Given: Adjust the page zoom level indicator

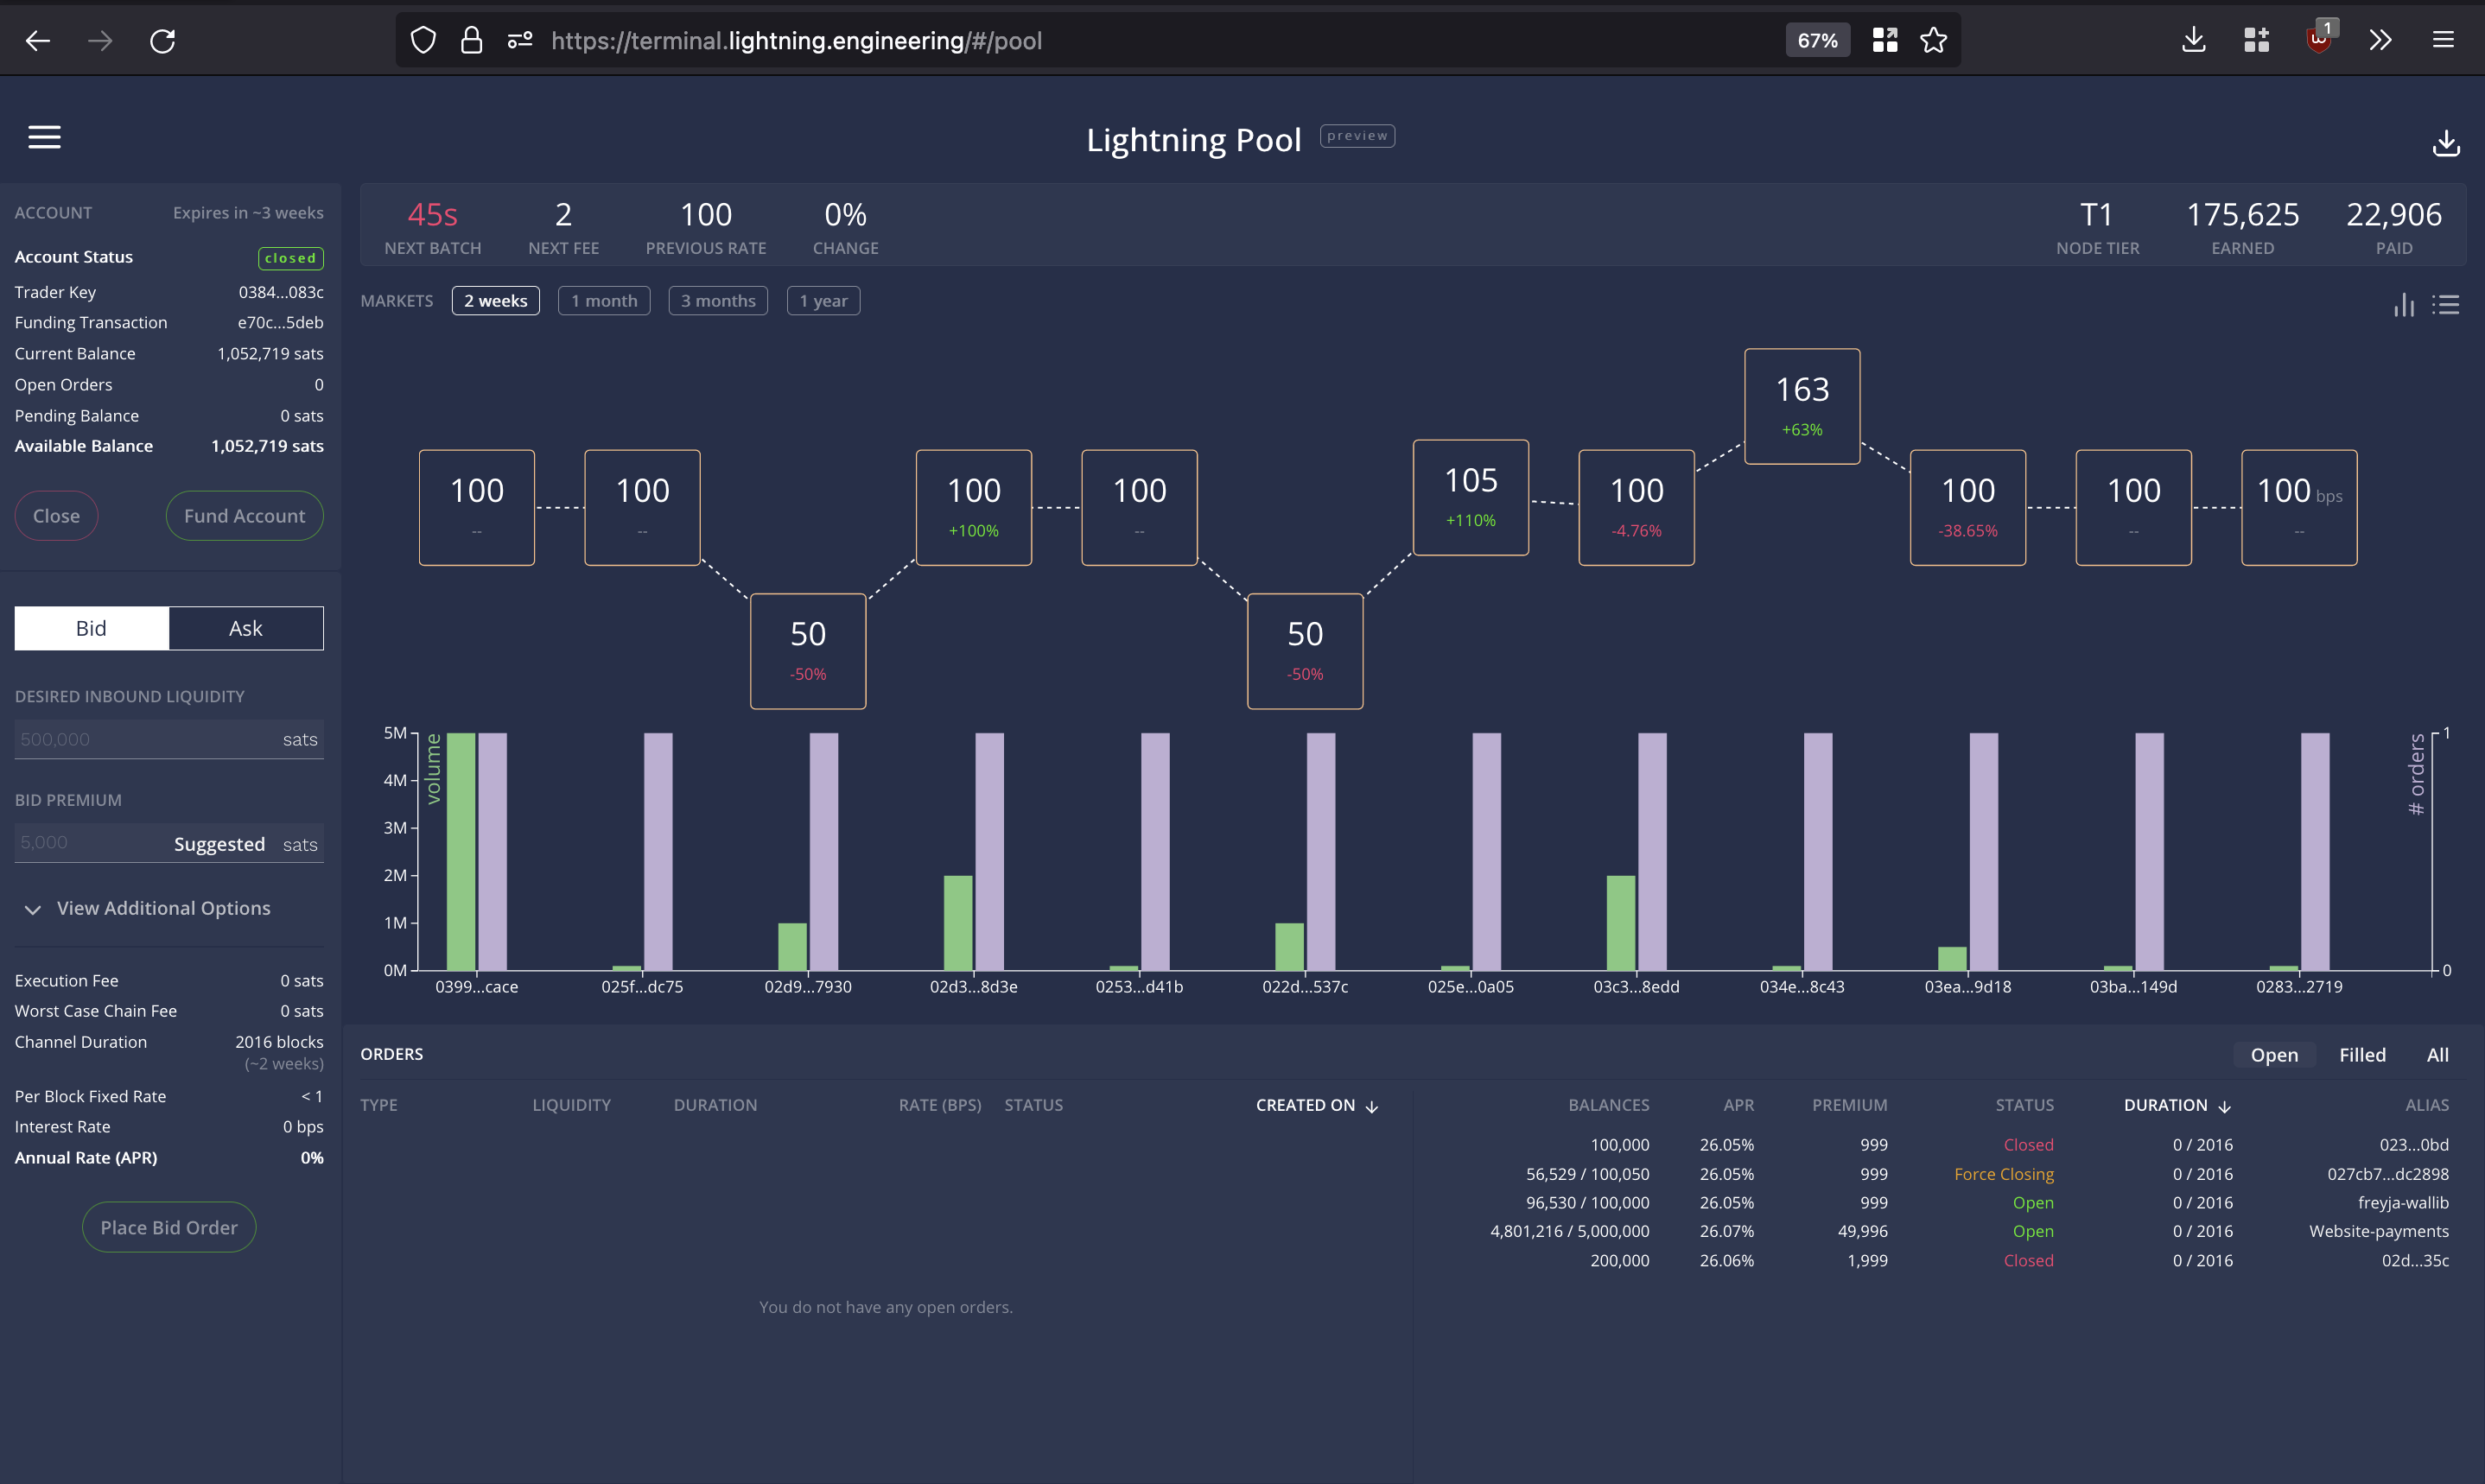Looking at the screenshot, I should pyautogui.click(x=1817, y=40).
